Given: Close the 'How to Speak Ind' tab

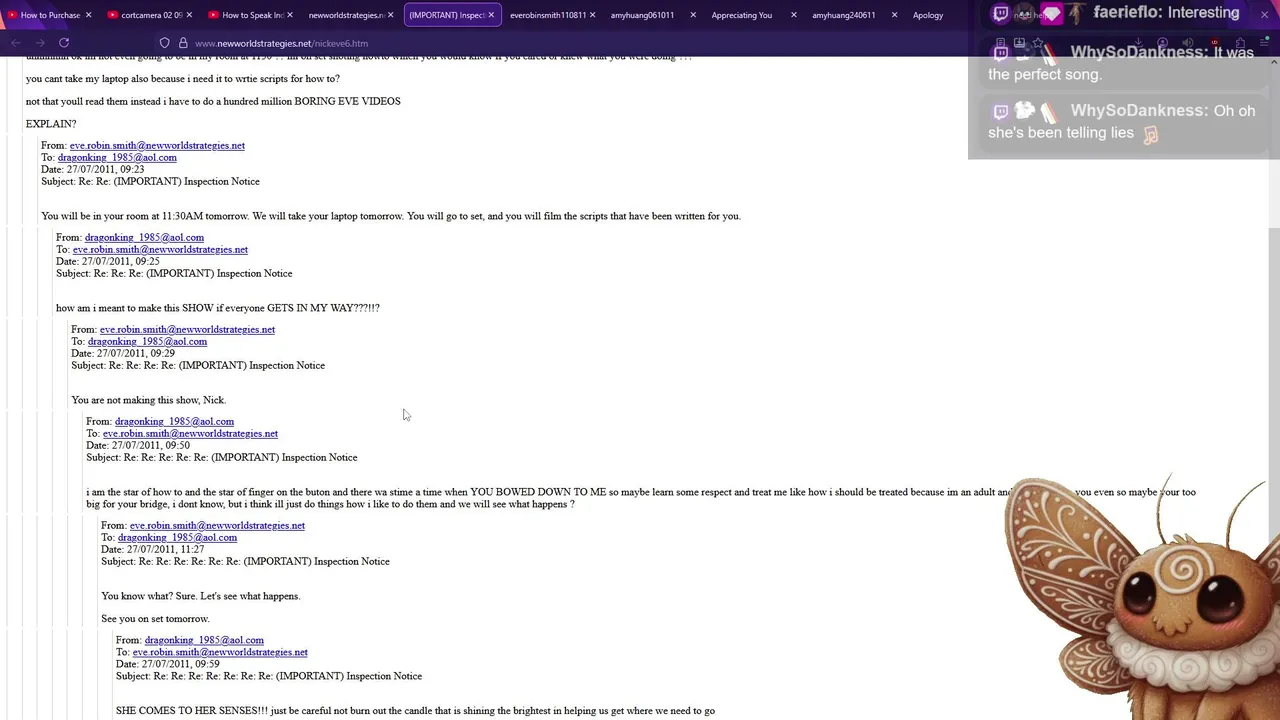Looking at the screenshot, I should click(290, 15).
